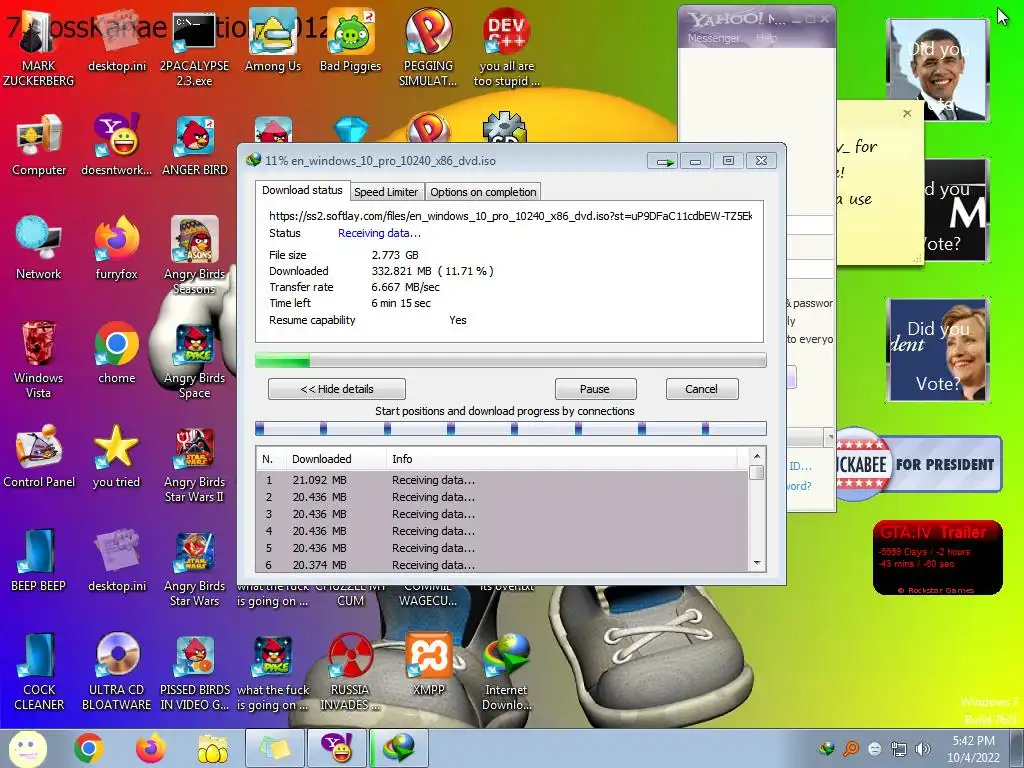This screenshot has width=1024, height=768.
Task: Open the DEV C++ 'you all are too stupid' icon
Action: 506,49
